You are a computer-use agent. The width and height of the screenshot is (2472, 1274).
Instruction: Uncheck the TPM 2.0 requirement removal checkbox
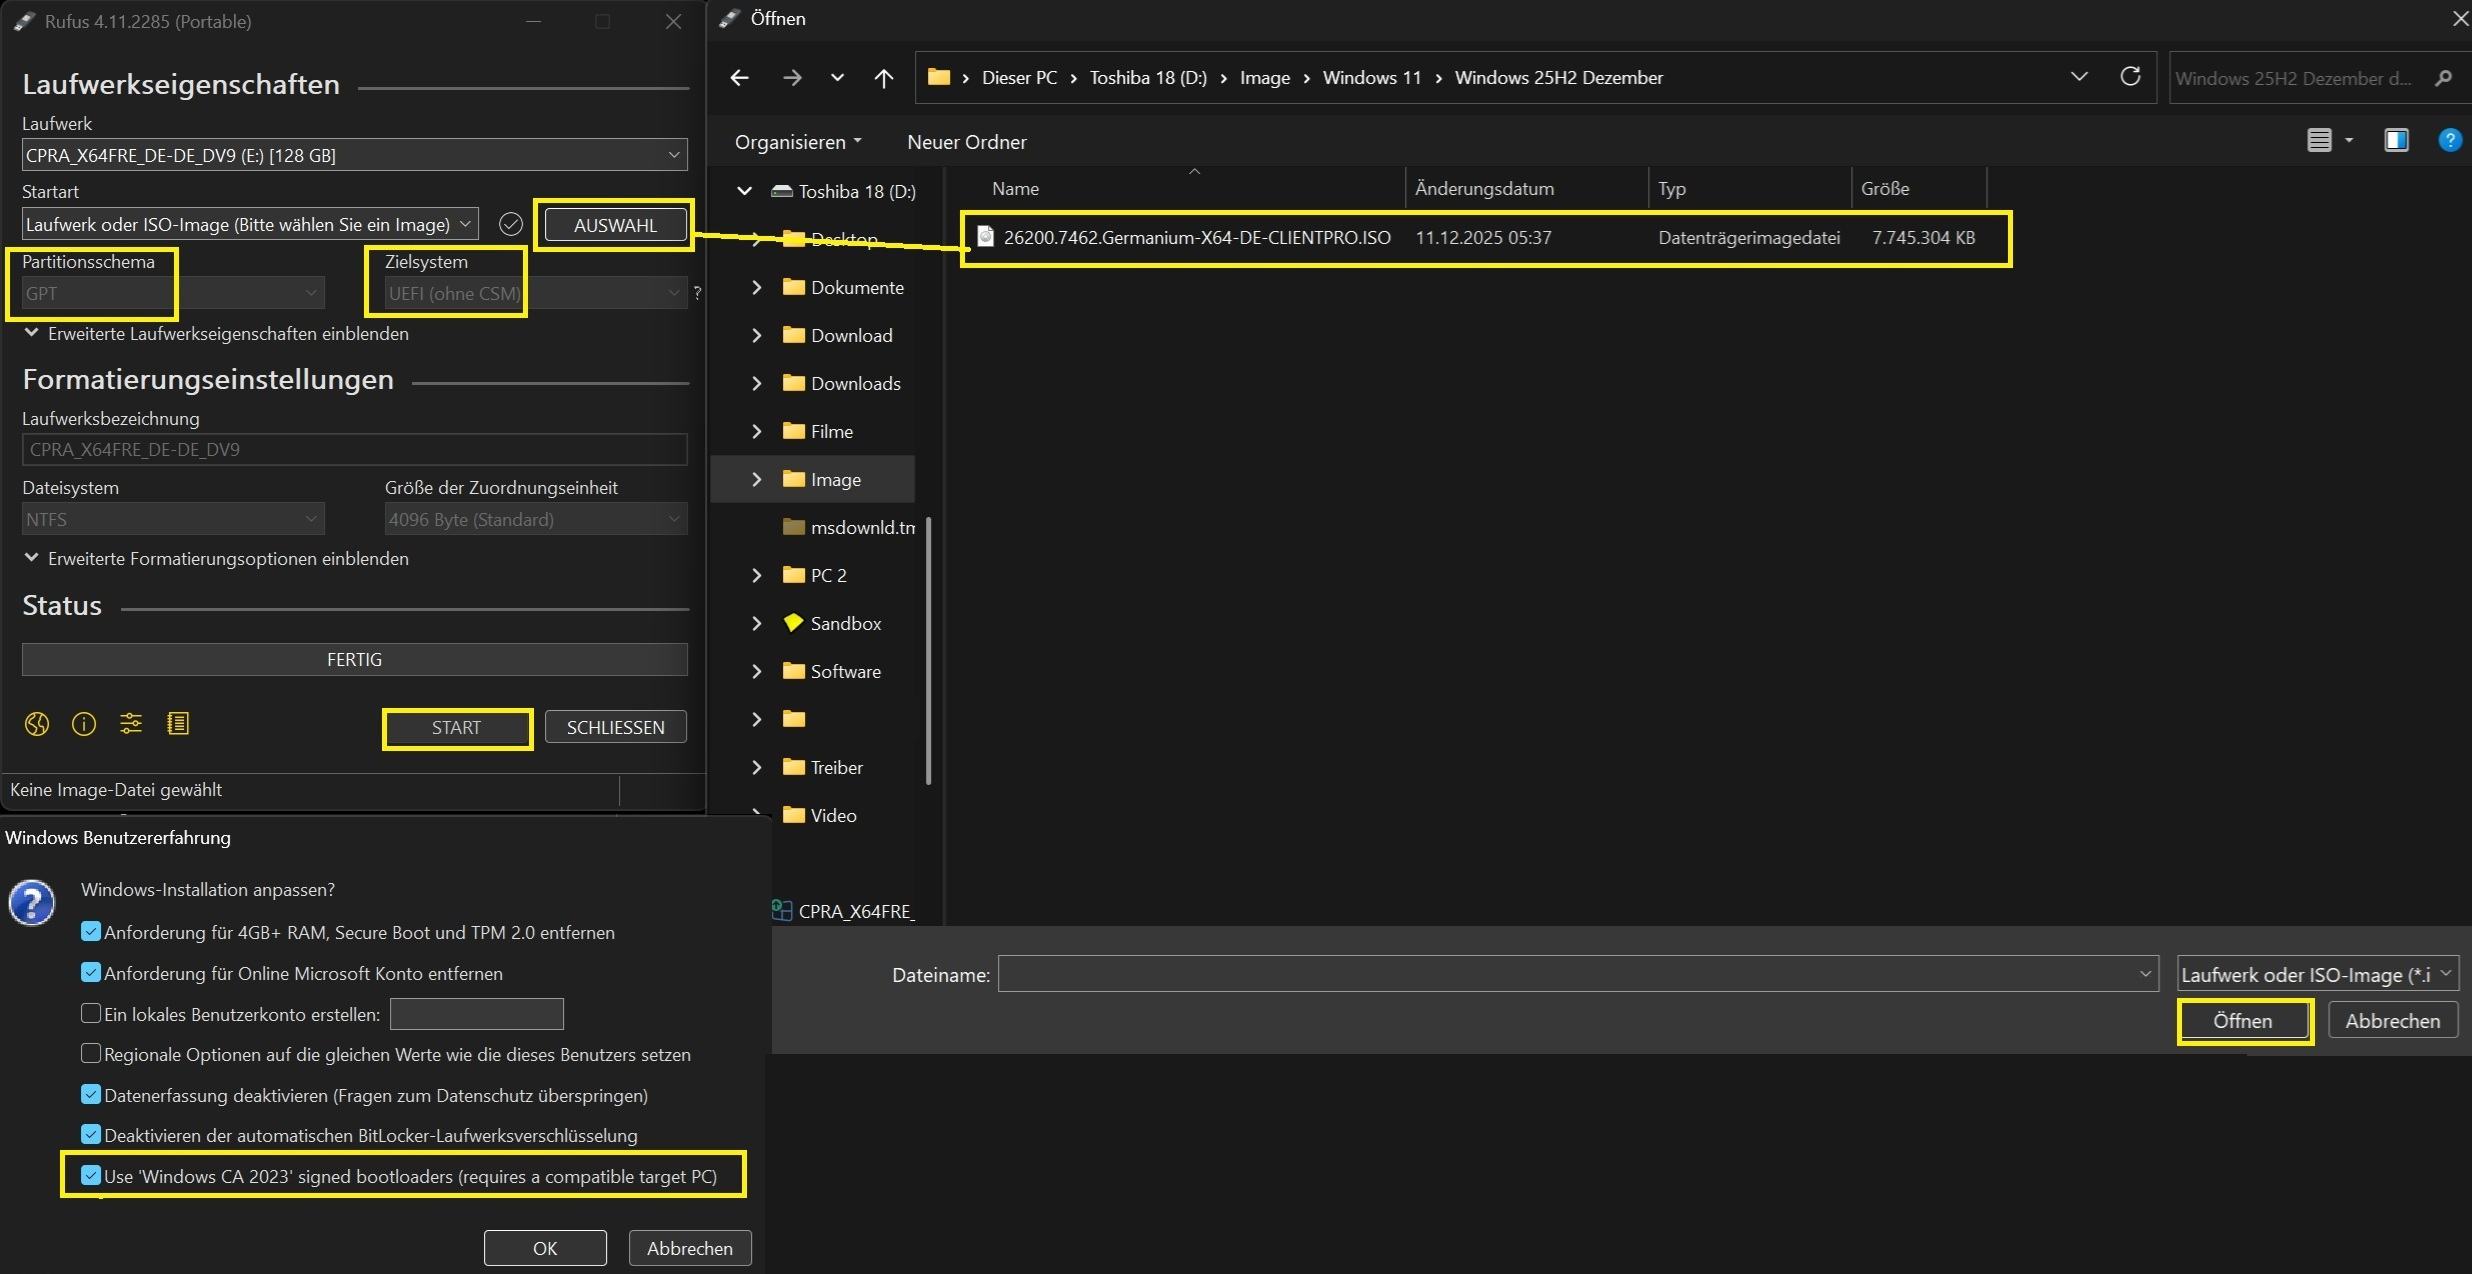91,932
